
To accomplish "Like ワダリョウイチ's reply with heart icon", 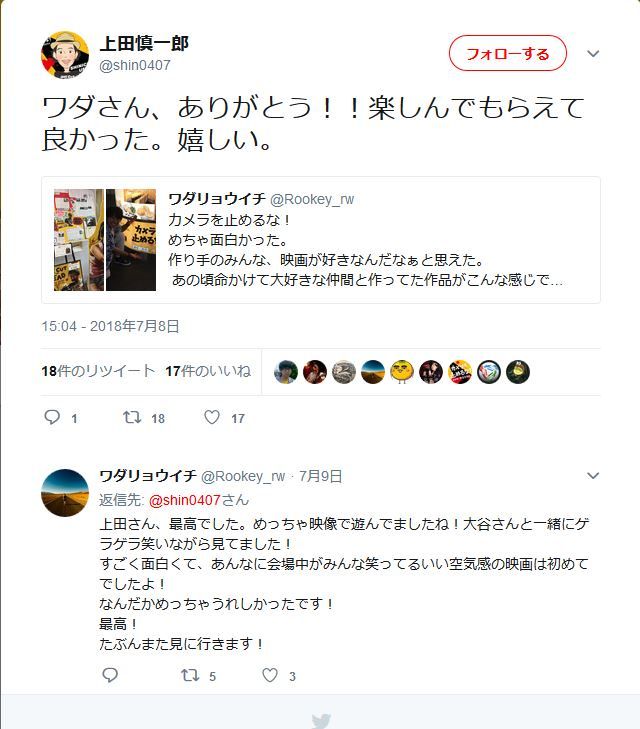I will (x=270, y=675).
